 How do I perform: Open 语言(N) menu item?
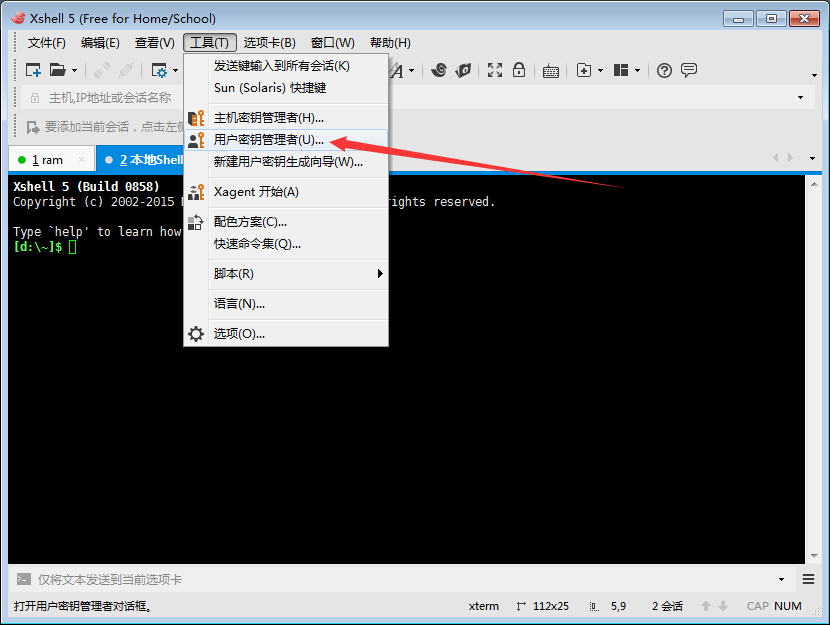pos(286,304)
